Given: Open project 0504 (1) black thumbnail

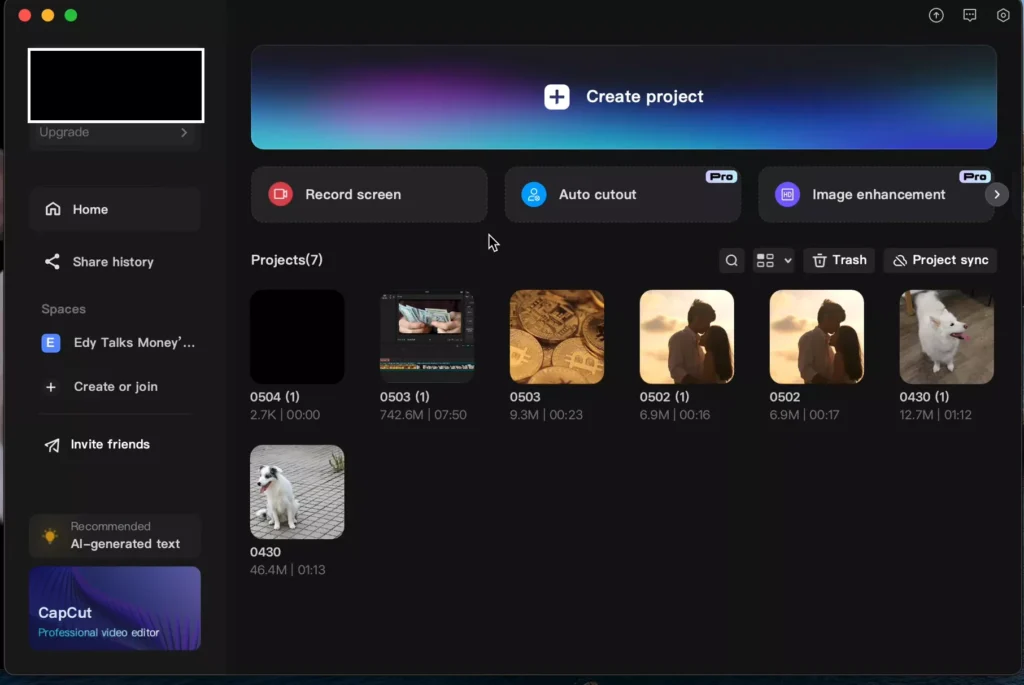Looking at the screenshot, I should (297, 337).
